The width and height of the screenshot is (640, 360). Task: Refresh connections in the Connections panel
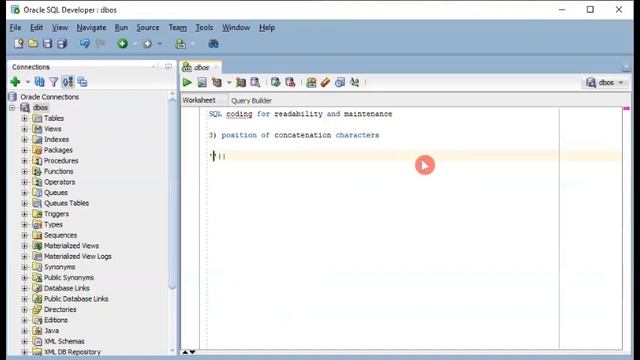point(40,82)
